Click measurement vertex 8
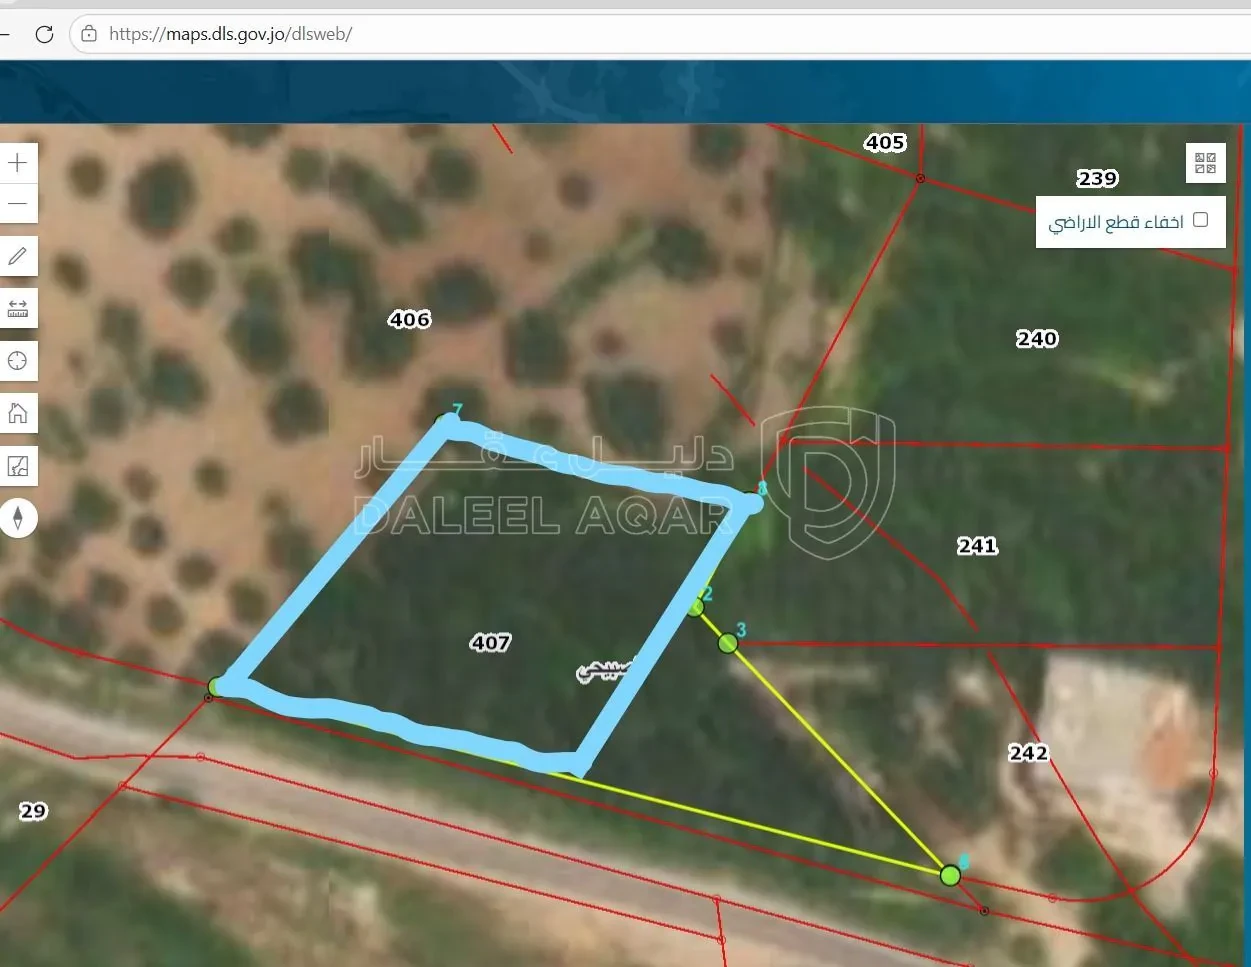This screenshot has height=967, width=1251. (752, 500)
